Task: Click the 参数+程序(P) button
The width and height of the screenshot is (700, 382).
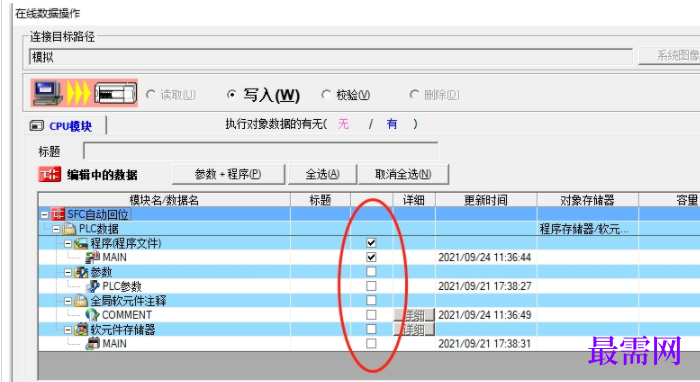Action: (228, 174)
